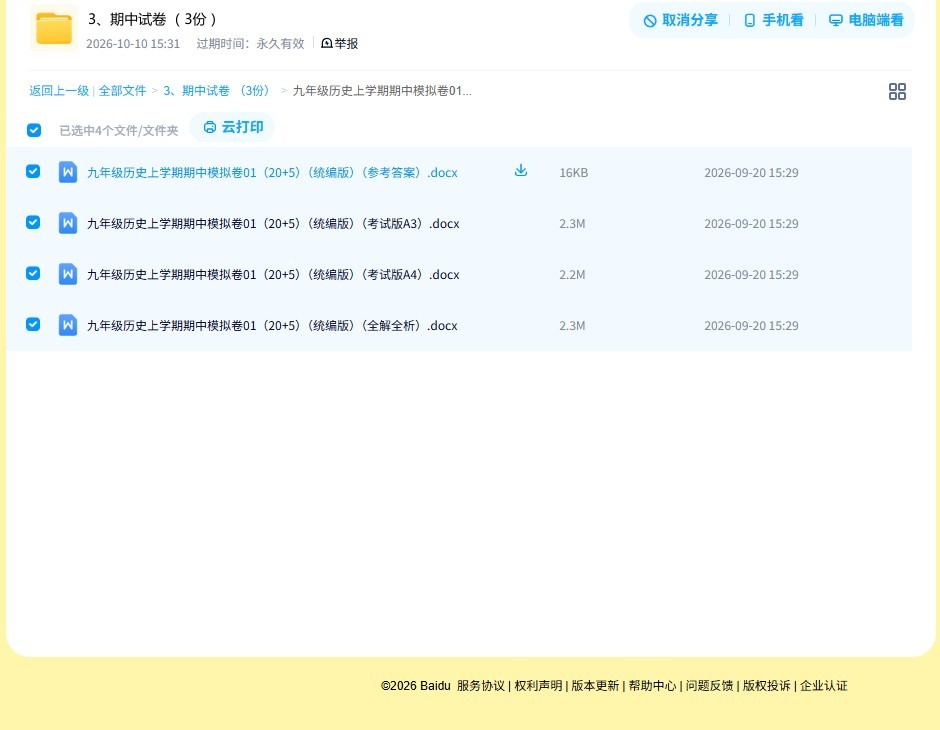Open 权利声明 footer link
The height and width of the screenshot is (730, 940).
538,686
